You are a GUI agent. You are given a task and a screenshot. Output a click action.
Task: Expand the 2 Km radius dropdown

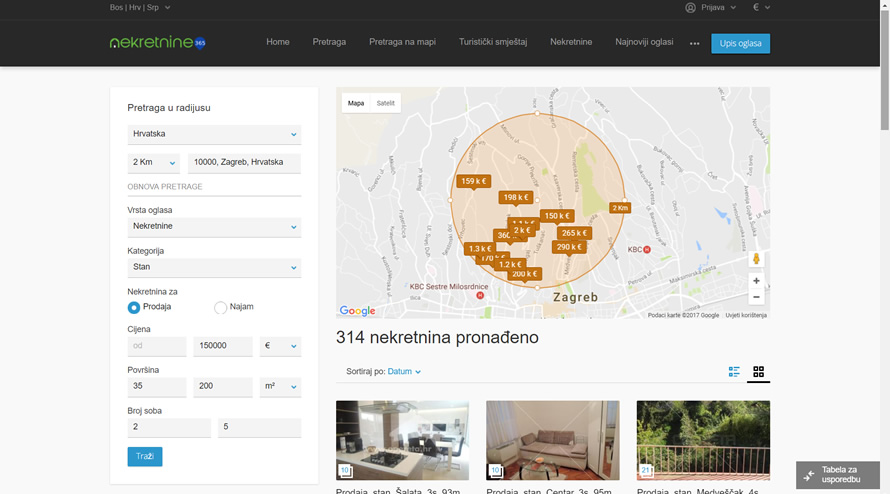pos(153,162)
